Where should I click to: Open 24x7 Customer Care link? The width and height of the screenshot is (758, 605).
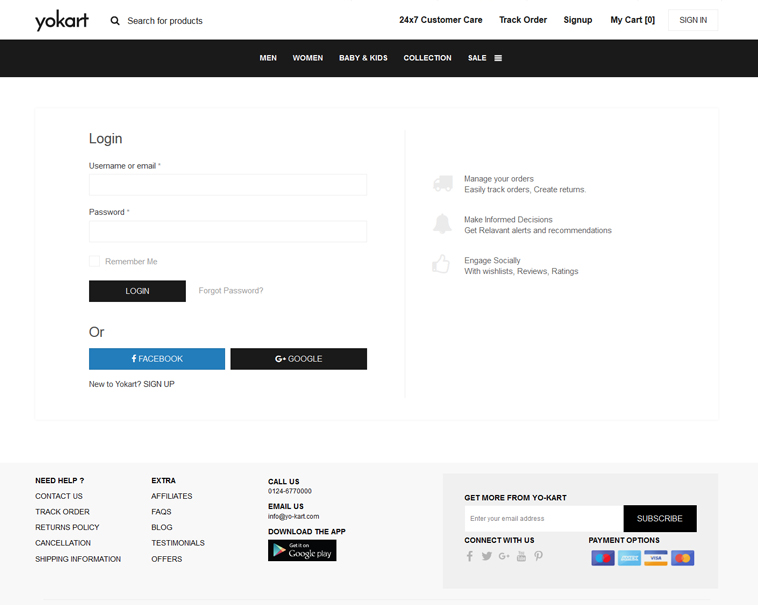(441, 20)
